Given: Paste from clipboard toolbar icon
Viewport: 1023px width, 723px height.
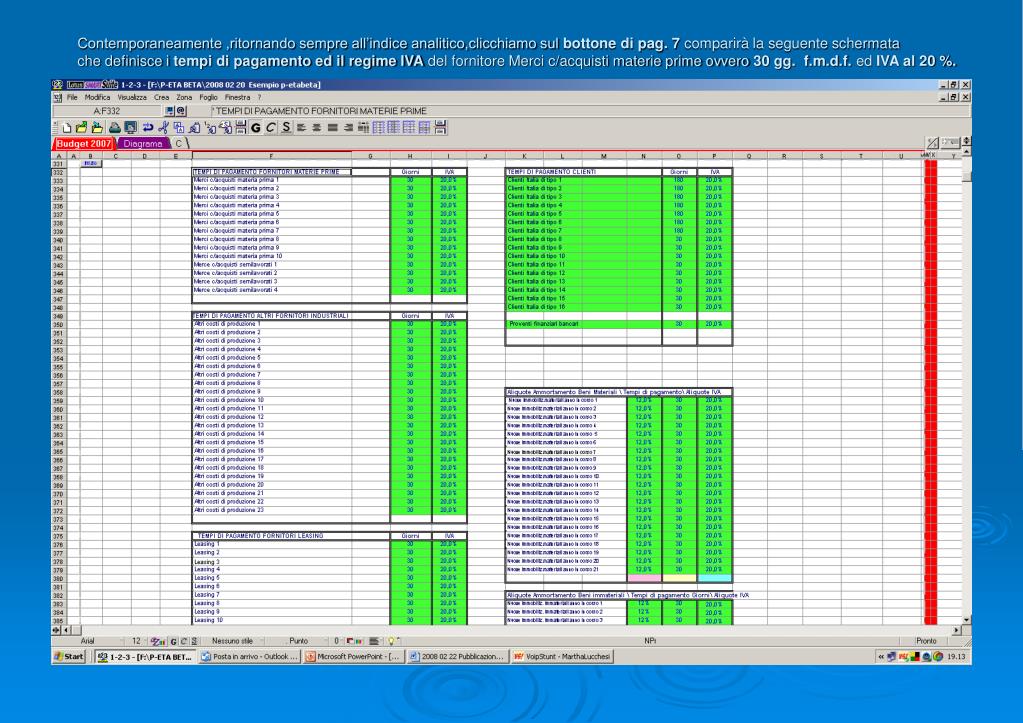Looking at the screenshot, I should [194, 128].
